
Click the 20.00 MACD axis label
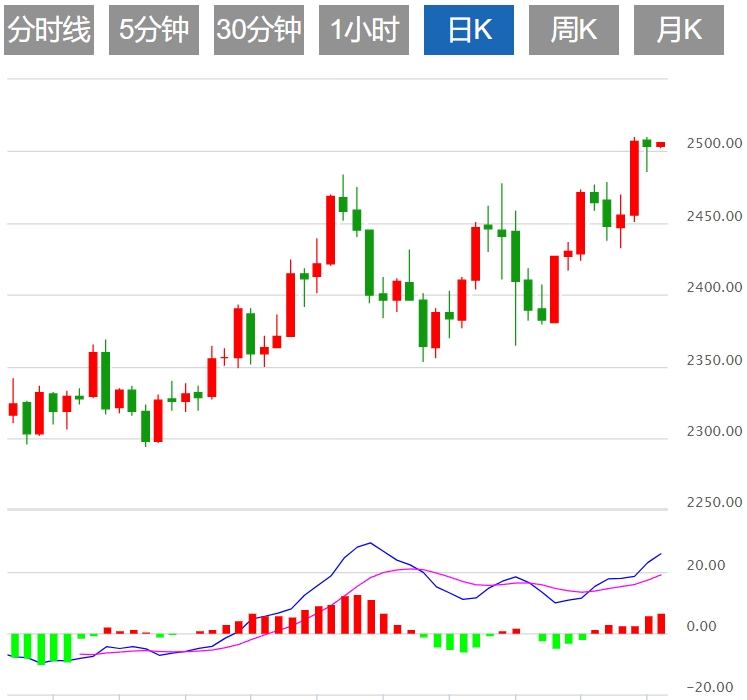[x=706, y=565]
